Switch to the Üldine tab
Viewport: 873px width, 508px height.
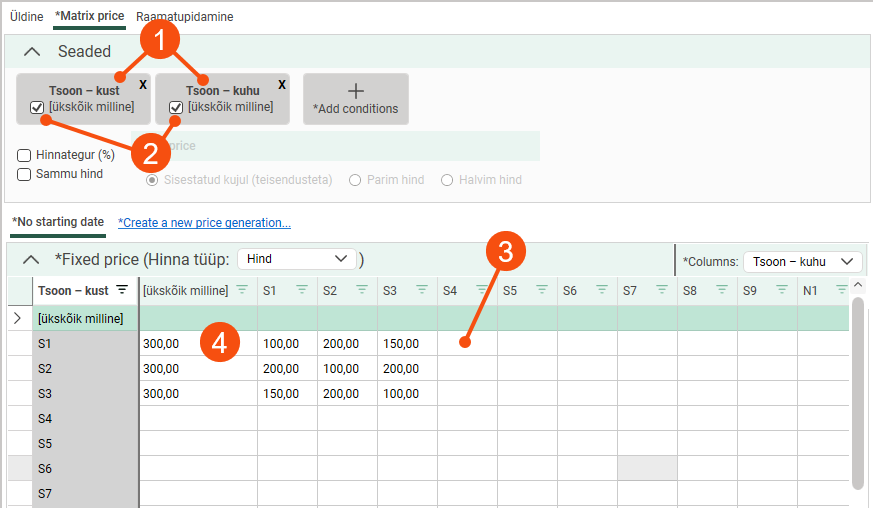pyautogui.click(x=26, y=17)
